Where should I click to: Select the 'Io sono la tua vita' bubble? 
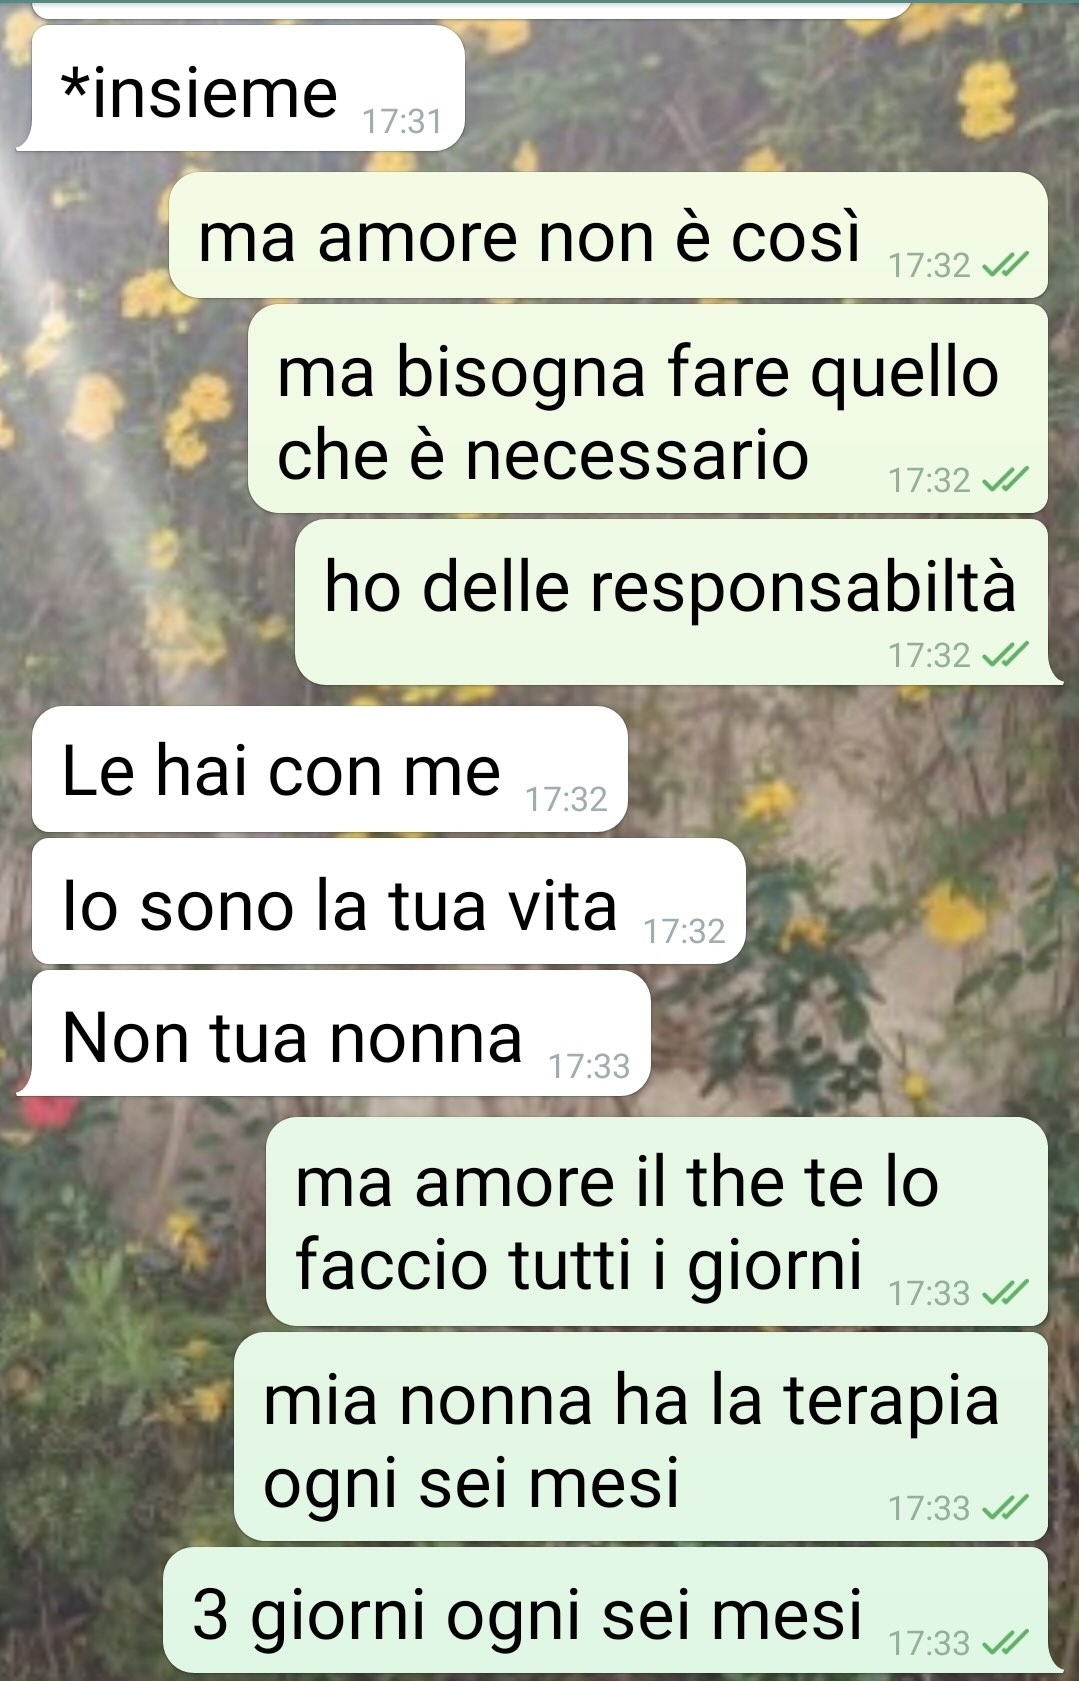[x=388, y=901]
